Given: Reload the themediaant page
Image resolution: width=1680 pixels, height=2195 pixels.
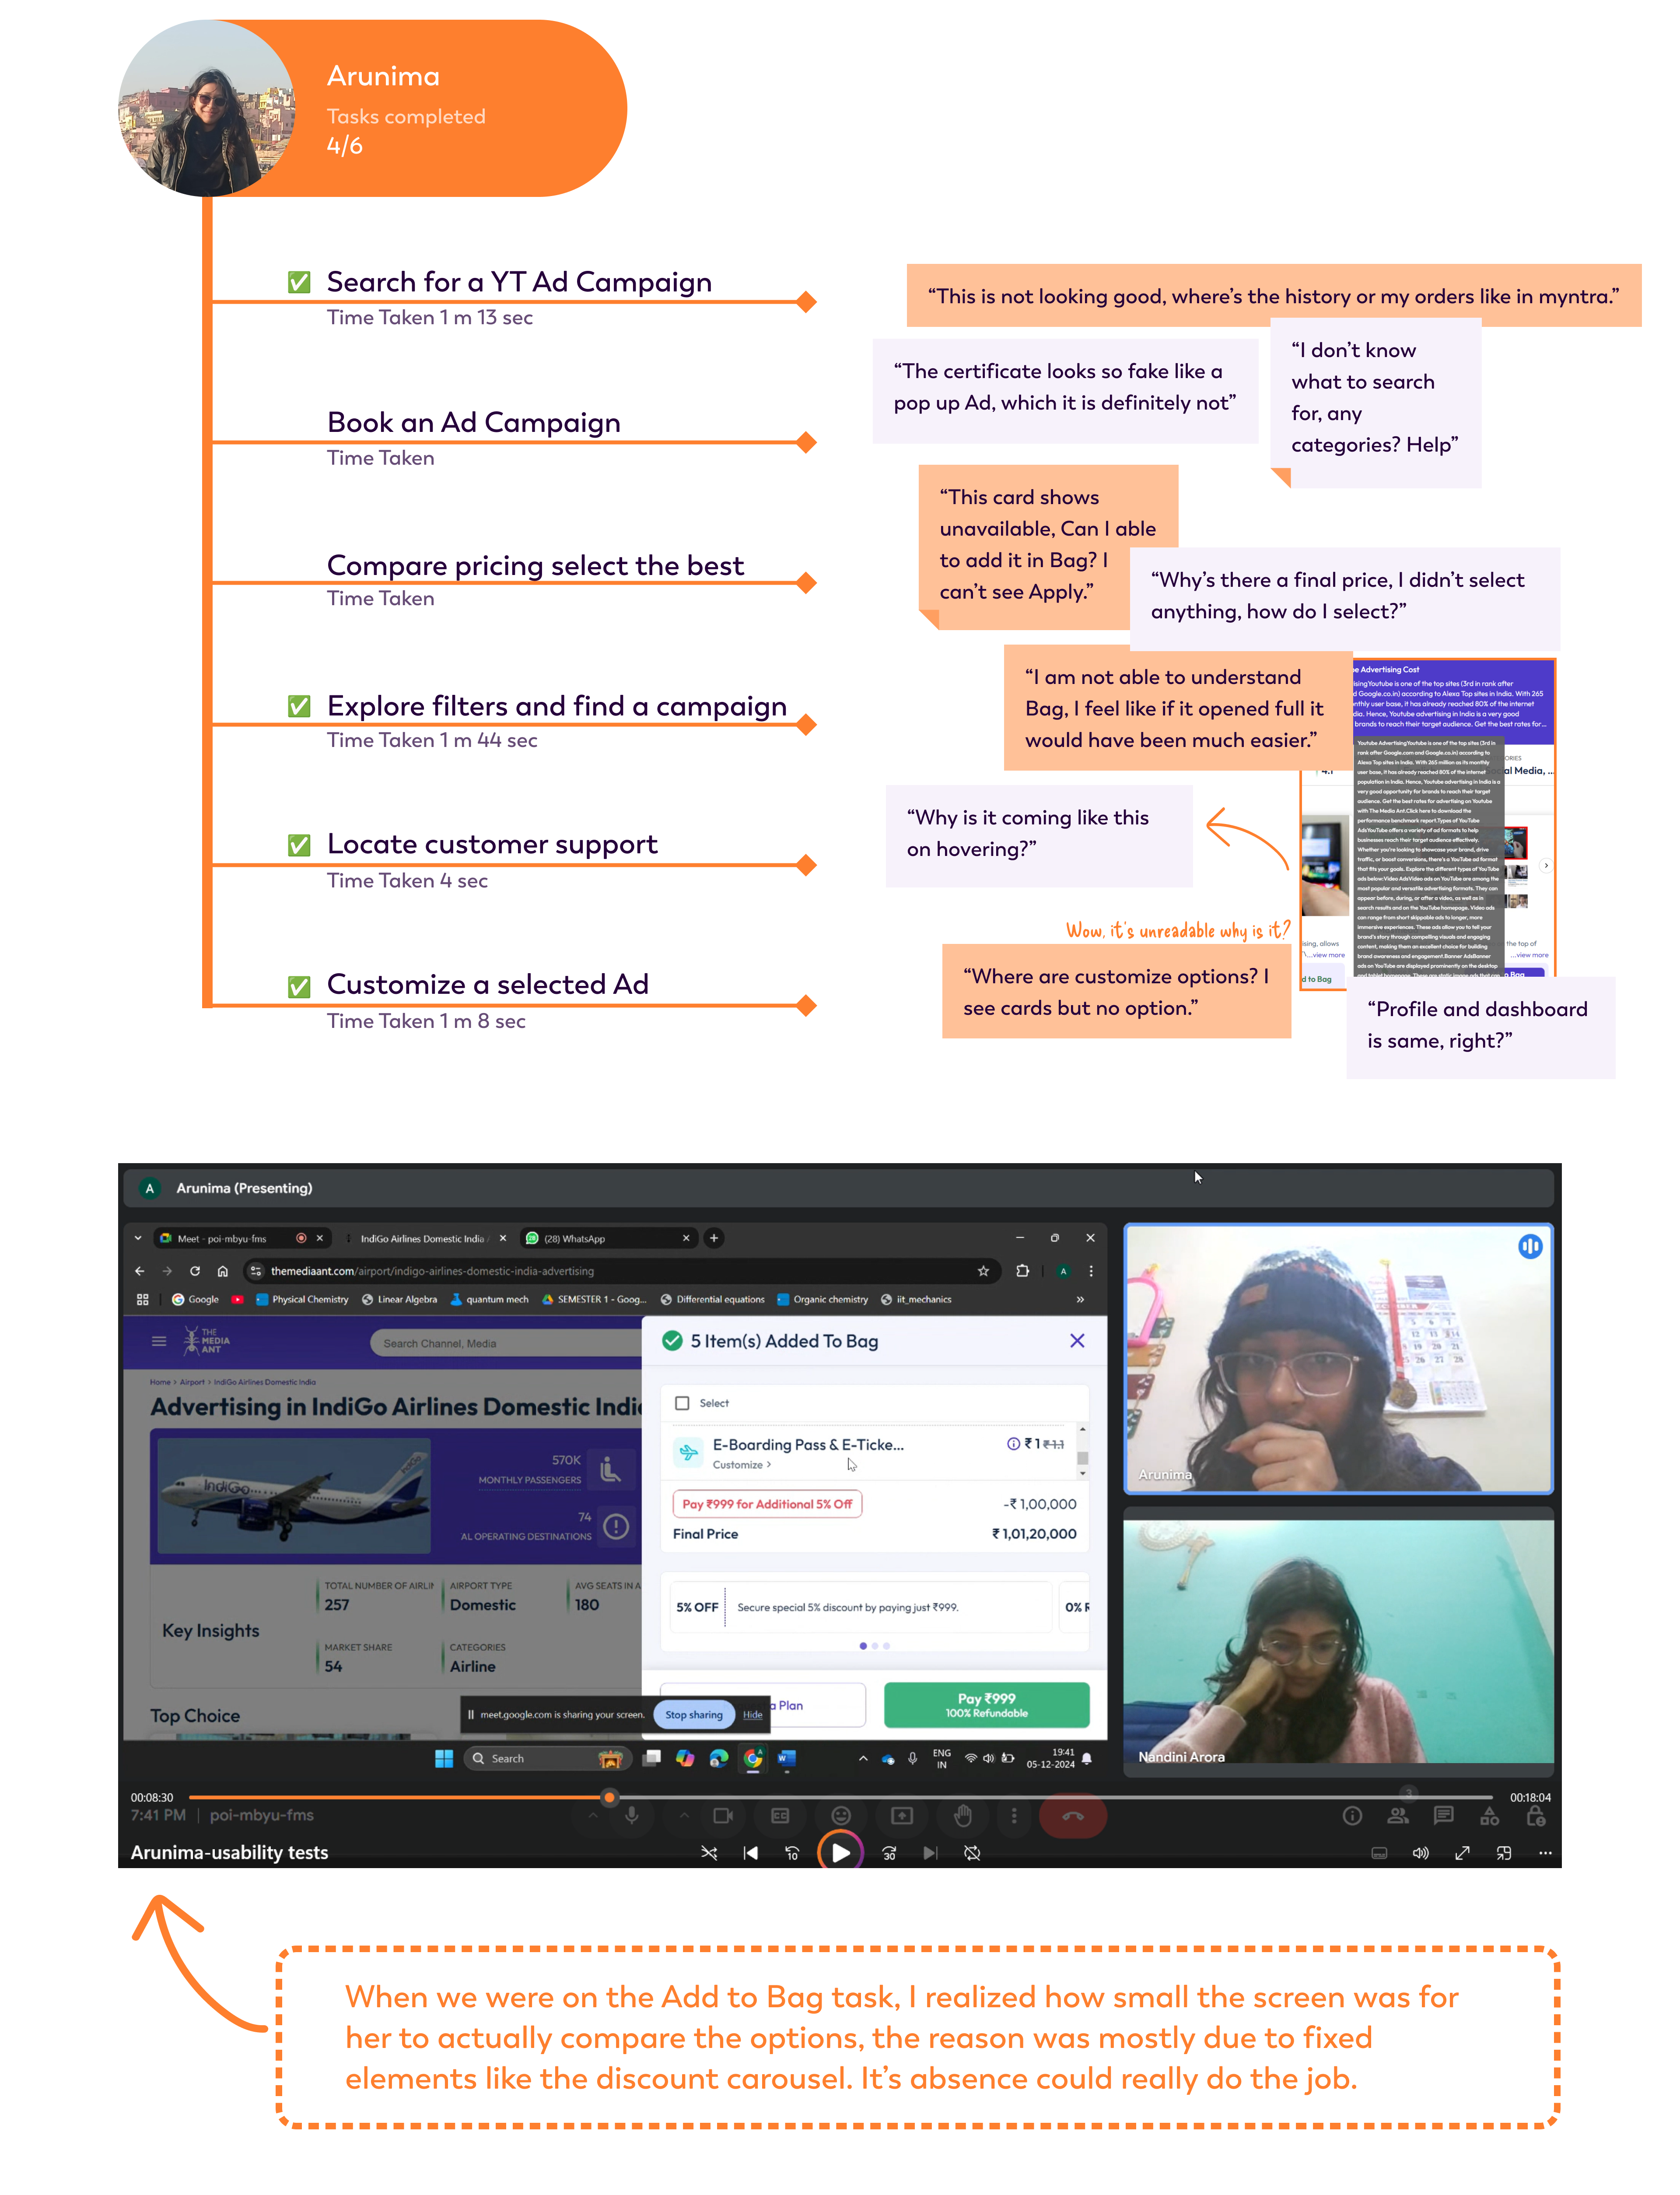Looking at the screenshot, I should (195, 1271).
